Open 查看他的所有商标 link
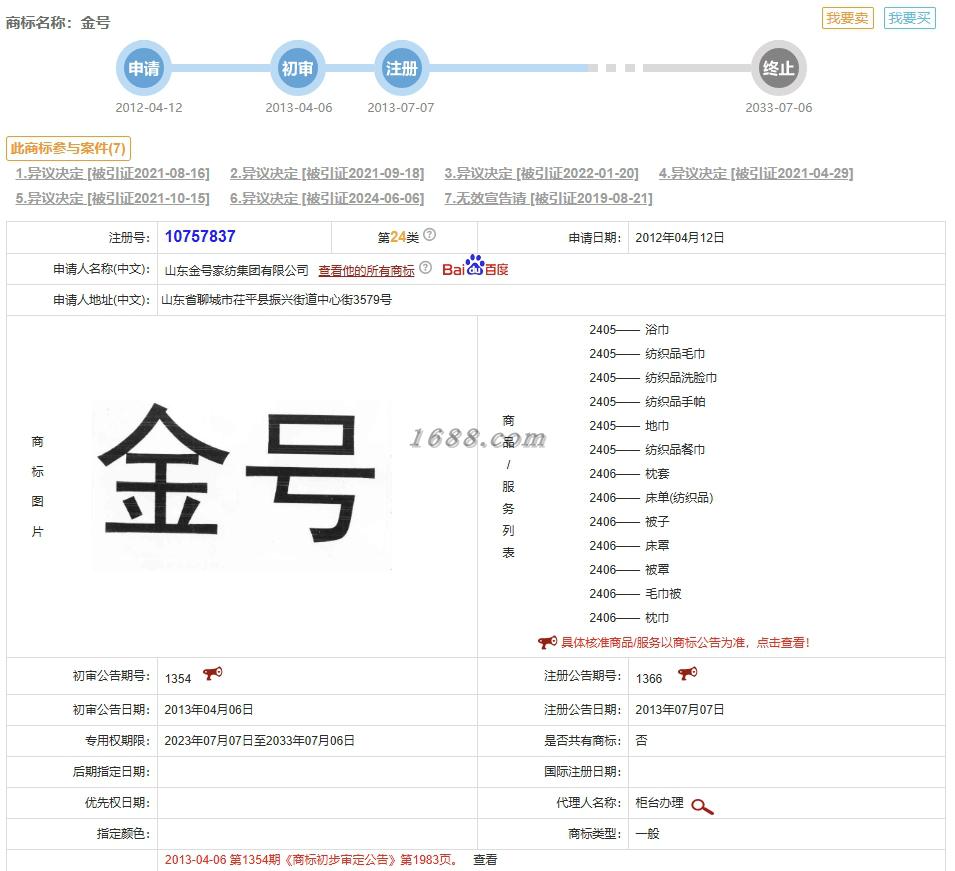The image size is (955, 871). (x=366, y=270)
